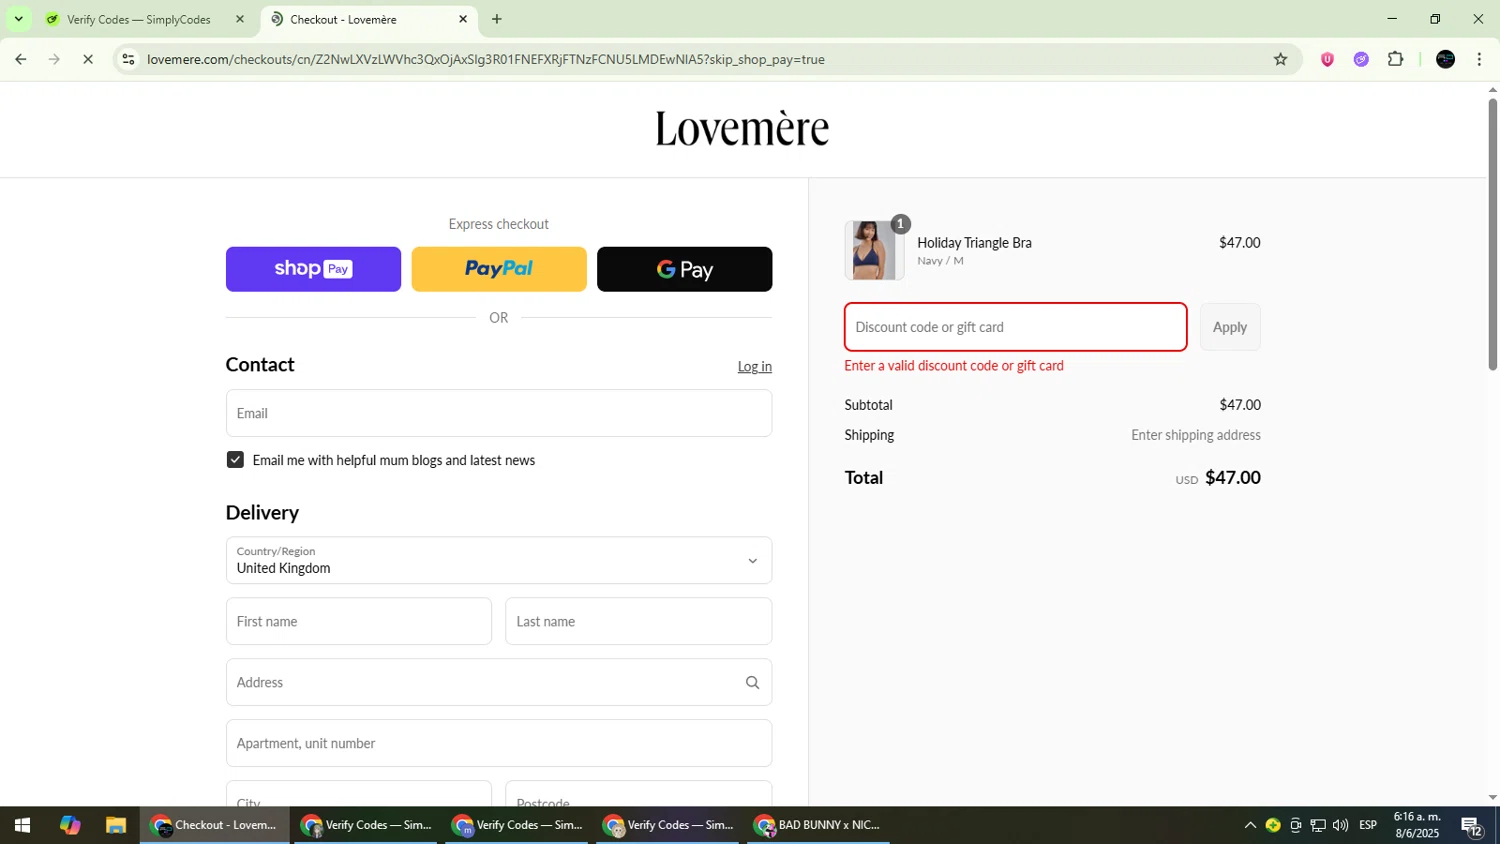The width and height of the screenshot is (1500, 844).
Task: Focus the Apartment, unit number field
Action: coord(499,743)
